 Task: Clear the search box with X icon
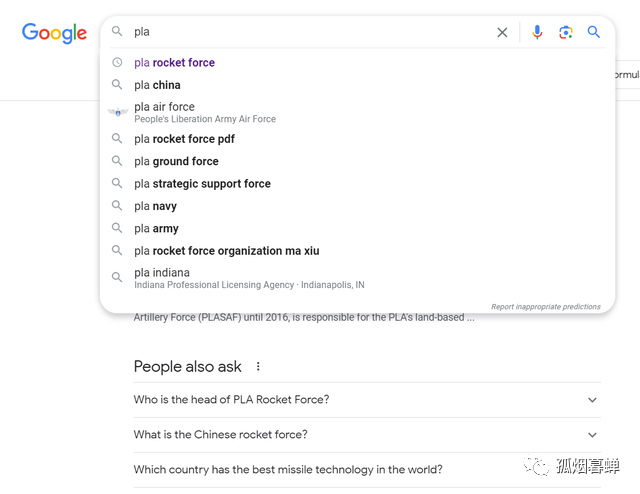pos(502,32)
